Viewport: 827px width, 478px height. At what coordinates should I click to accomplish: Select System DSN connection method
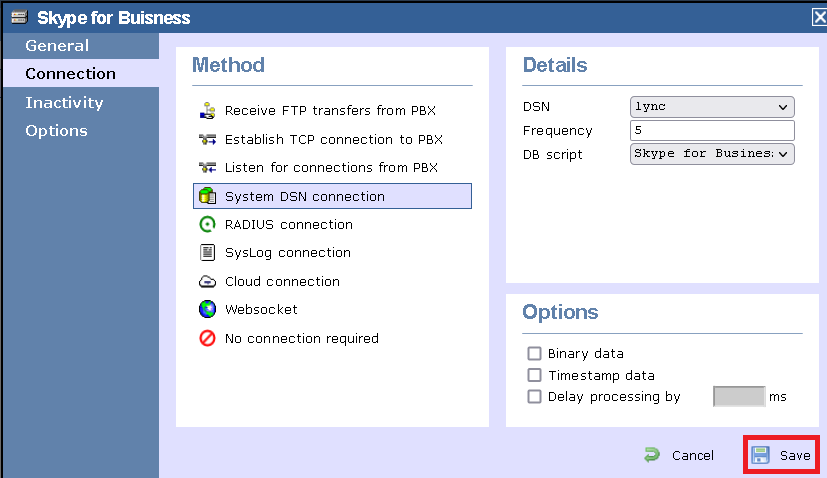[x=332, y=196]
